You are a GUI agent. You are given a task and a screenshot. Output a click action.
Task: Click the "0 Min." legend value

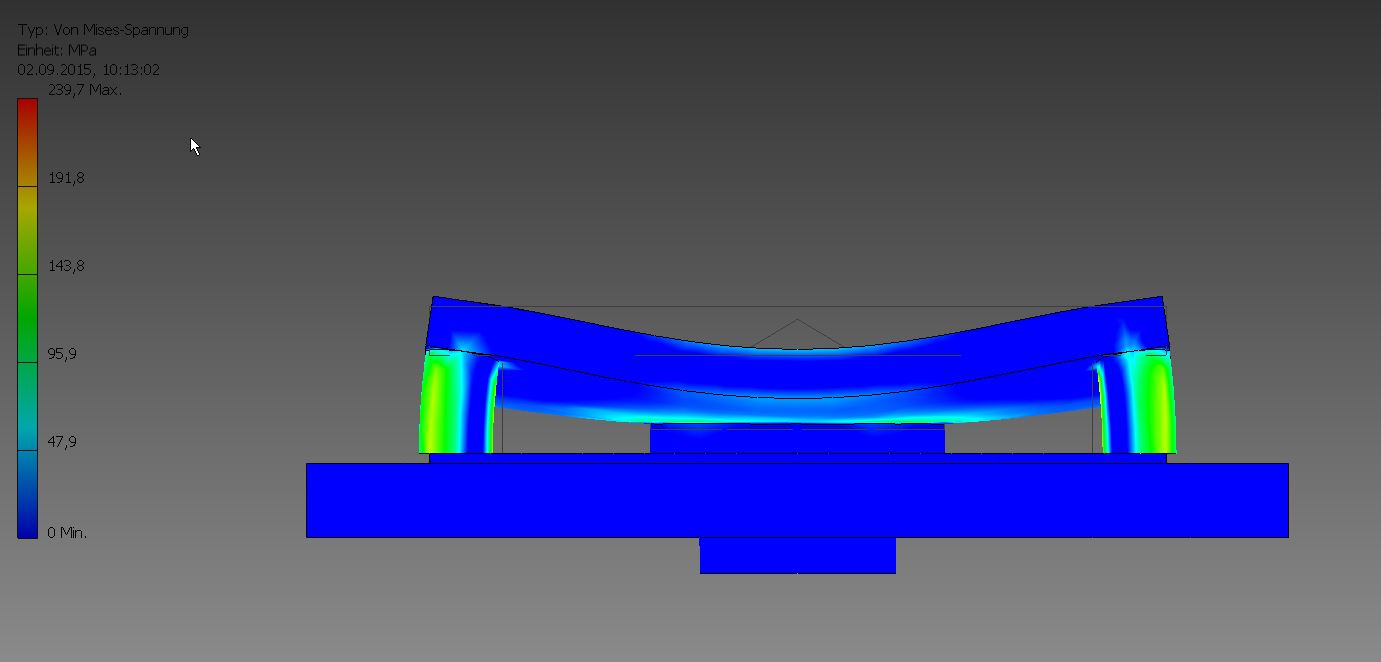67,533
